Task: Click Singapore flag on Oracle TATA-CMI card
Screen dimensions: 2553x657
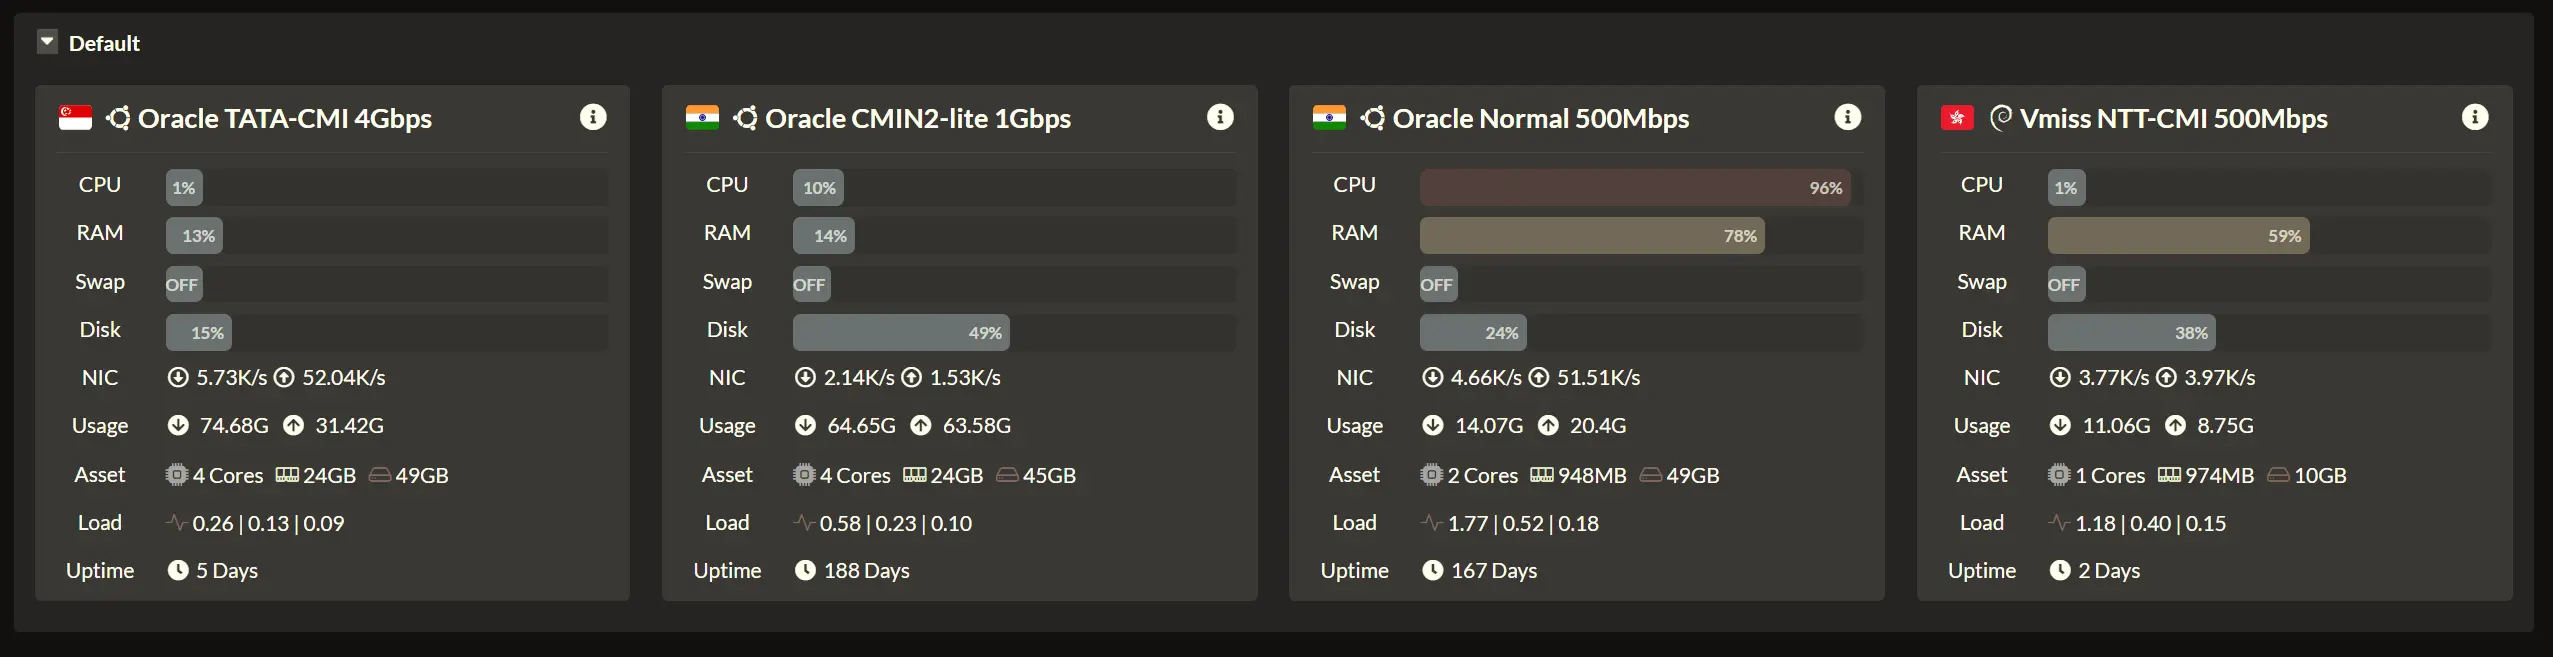Action: pos(75,118)
